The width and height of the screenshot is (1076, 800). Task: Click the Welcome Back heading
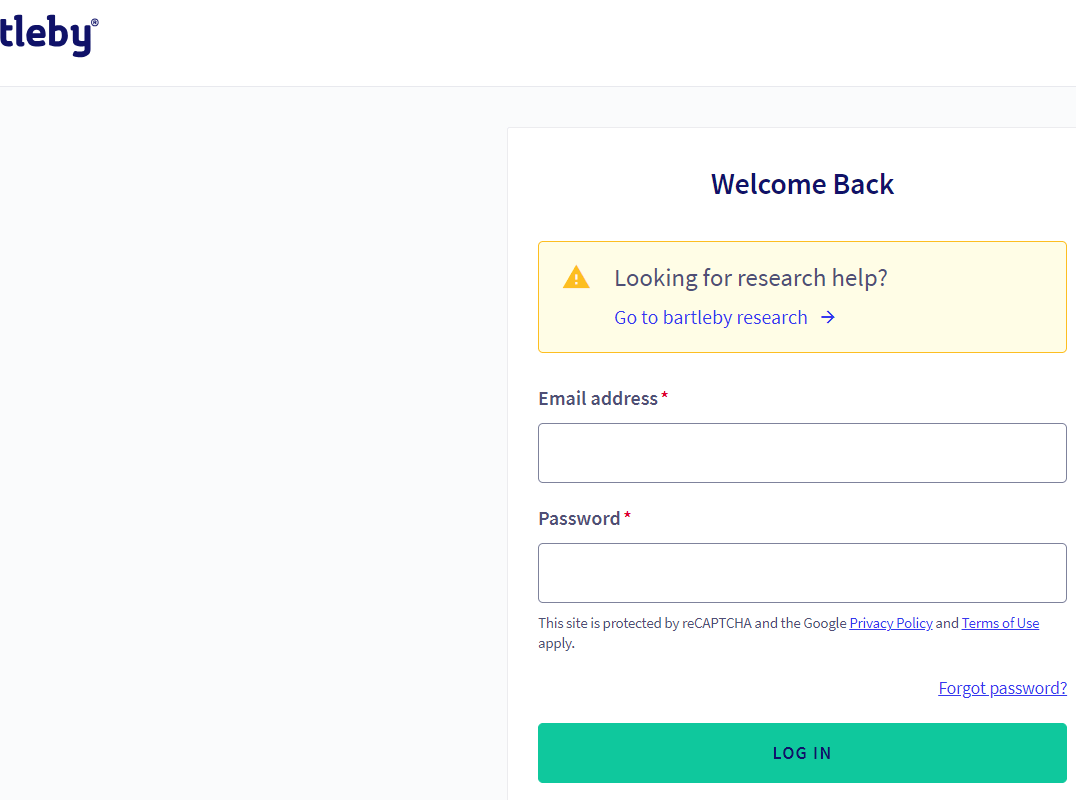(802, 184)
